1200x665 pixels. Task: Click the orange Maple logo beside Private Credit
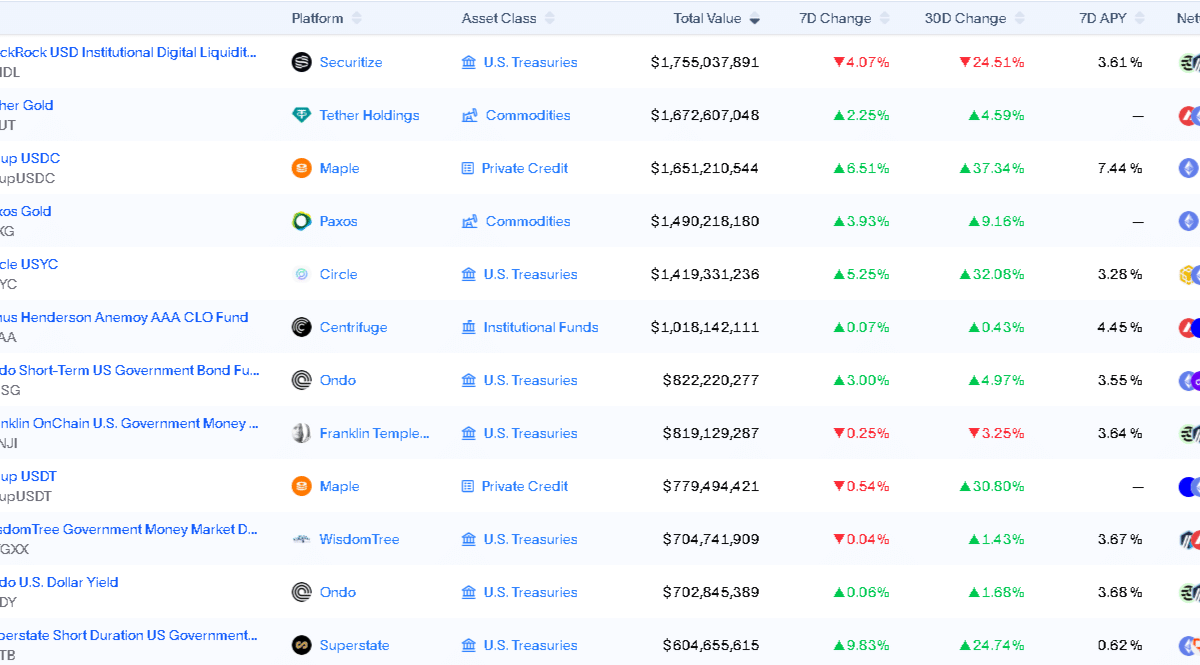pyautogui.click(x=301, y=168)
